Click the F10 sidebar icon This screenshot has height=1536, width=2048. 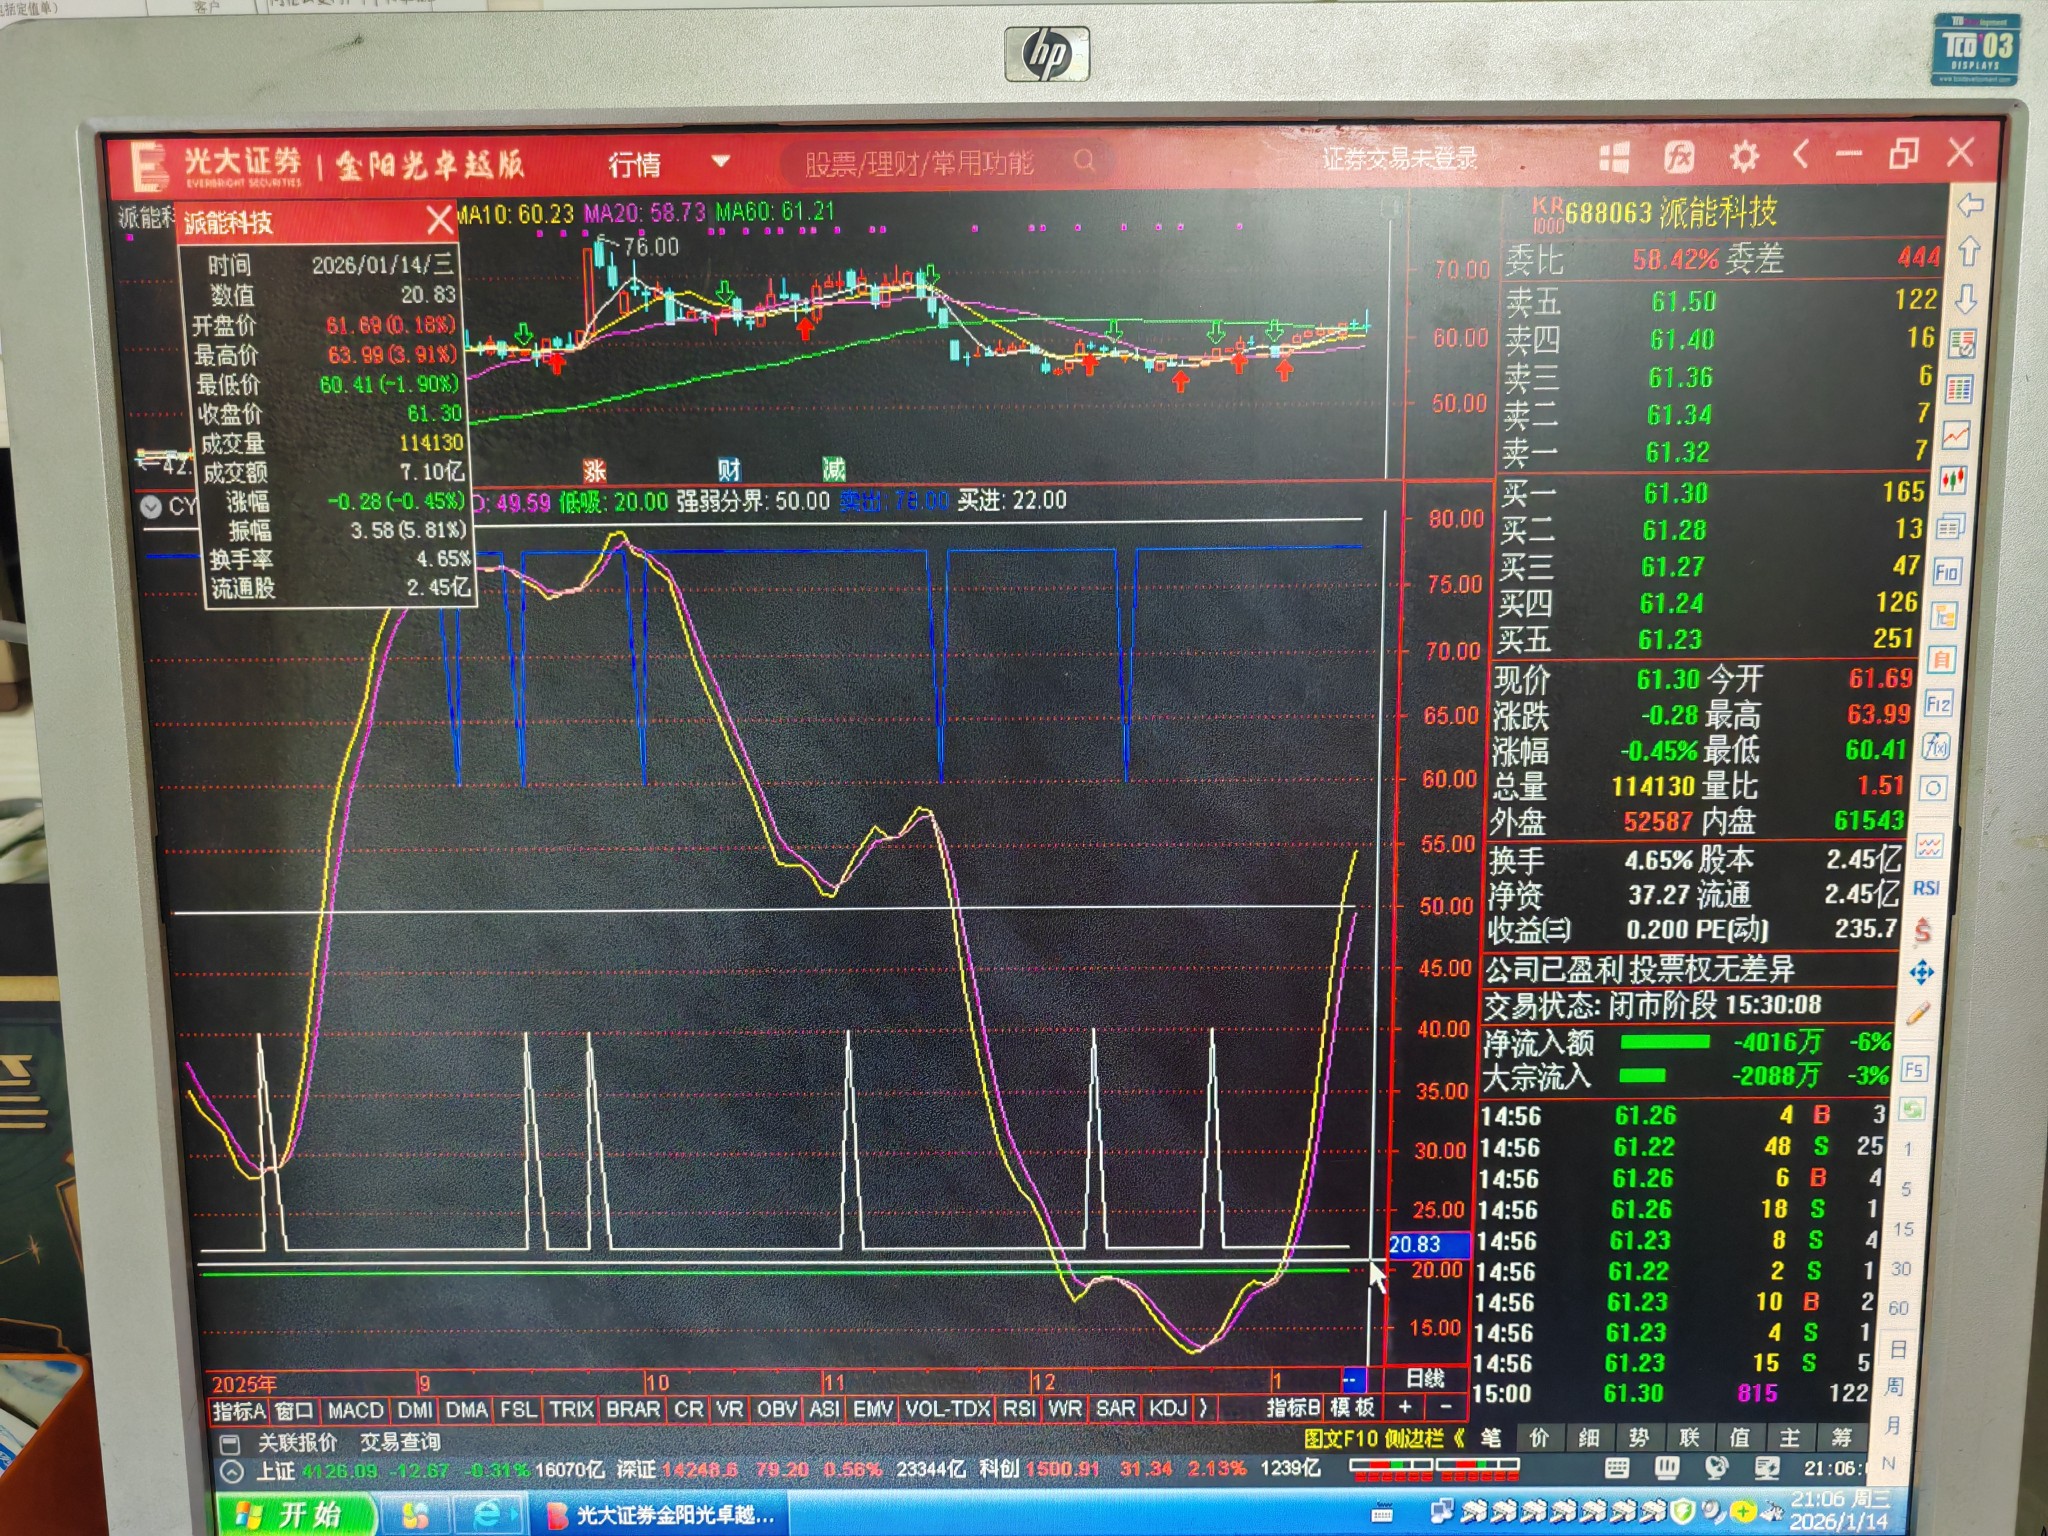point(1946,573)
